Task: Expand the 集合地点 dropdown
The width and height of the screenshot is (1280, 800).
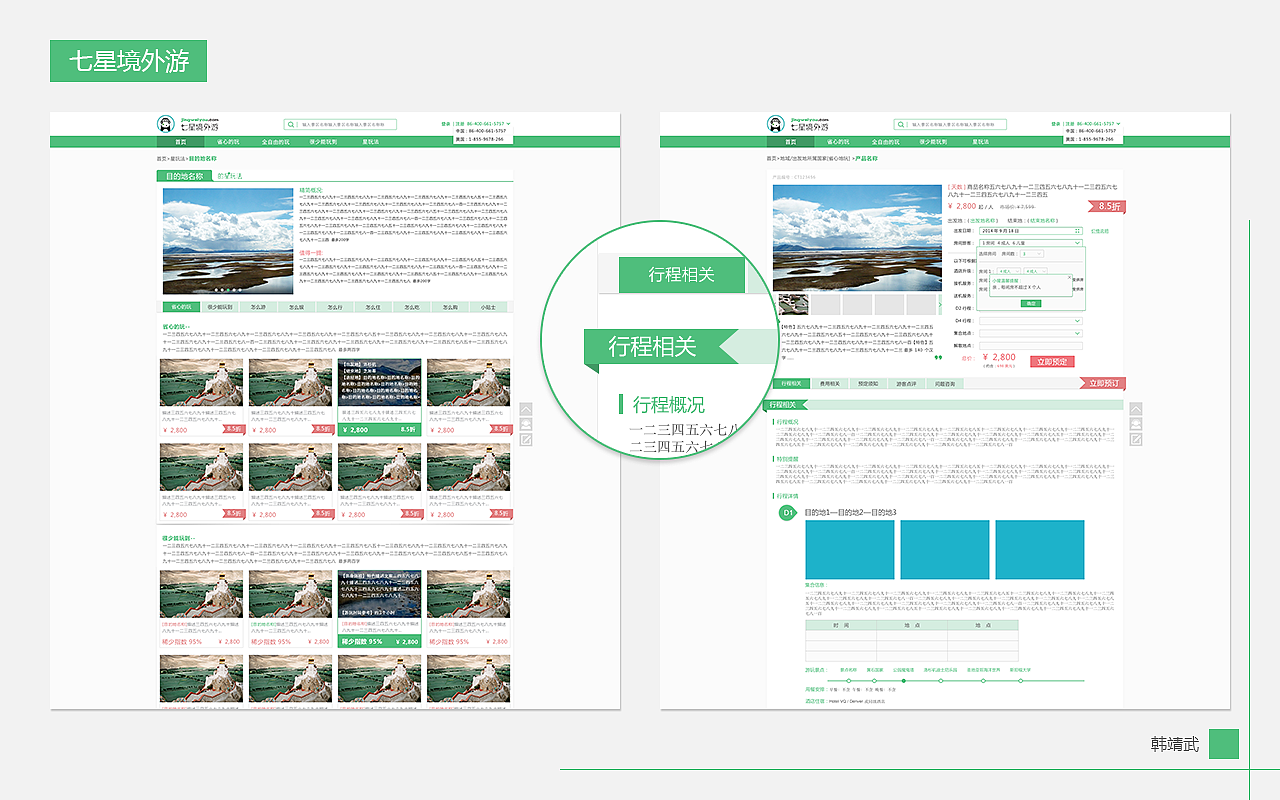Action: tap(1031, 333)
